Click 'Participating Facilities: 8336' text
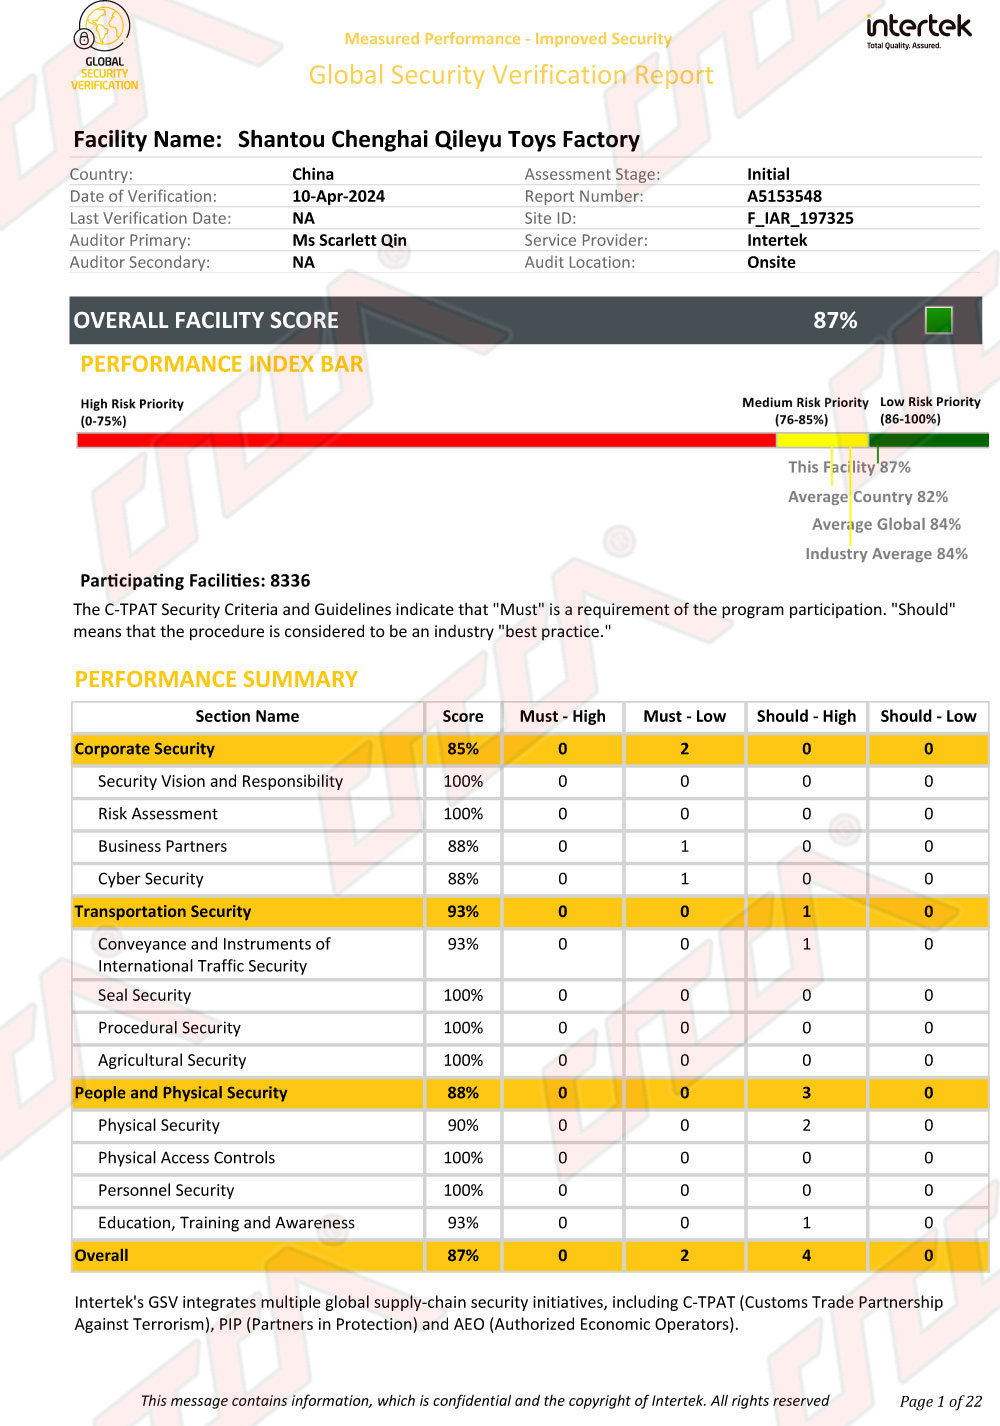The width and height of the screenshot is (1000, 1426). coord(195,580)
